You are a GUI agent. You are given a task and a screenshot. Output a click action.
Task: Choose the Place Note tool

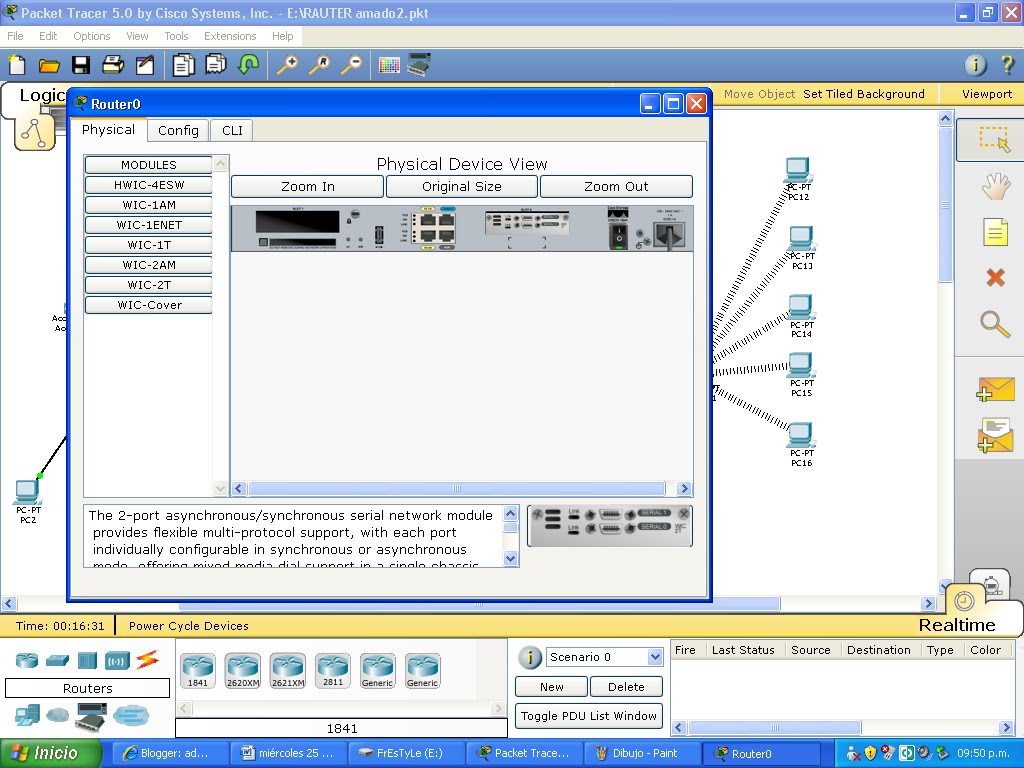[x=995, y=232]
